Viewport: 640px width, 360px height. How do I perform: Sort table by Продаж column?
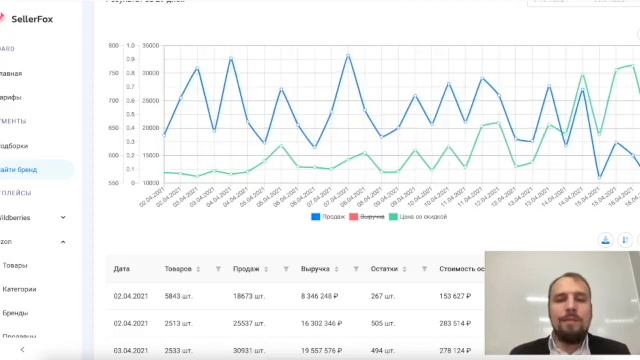click(x=266, y=269)
